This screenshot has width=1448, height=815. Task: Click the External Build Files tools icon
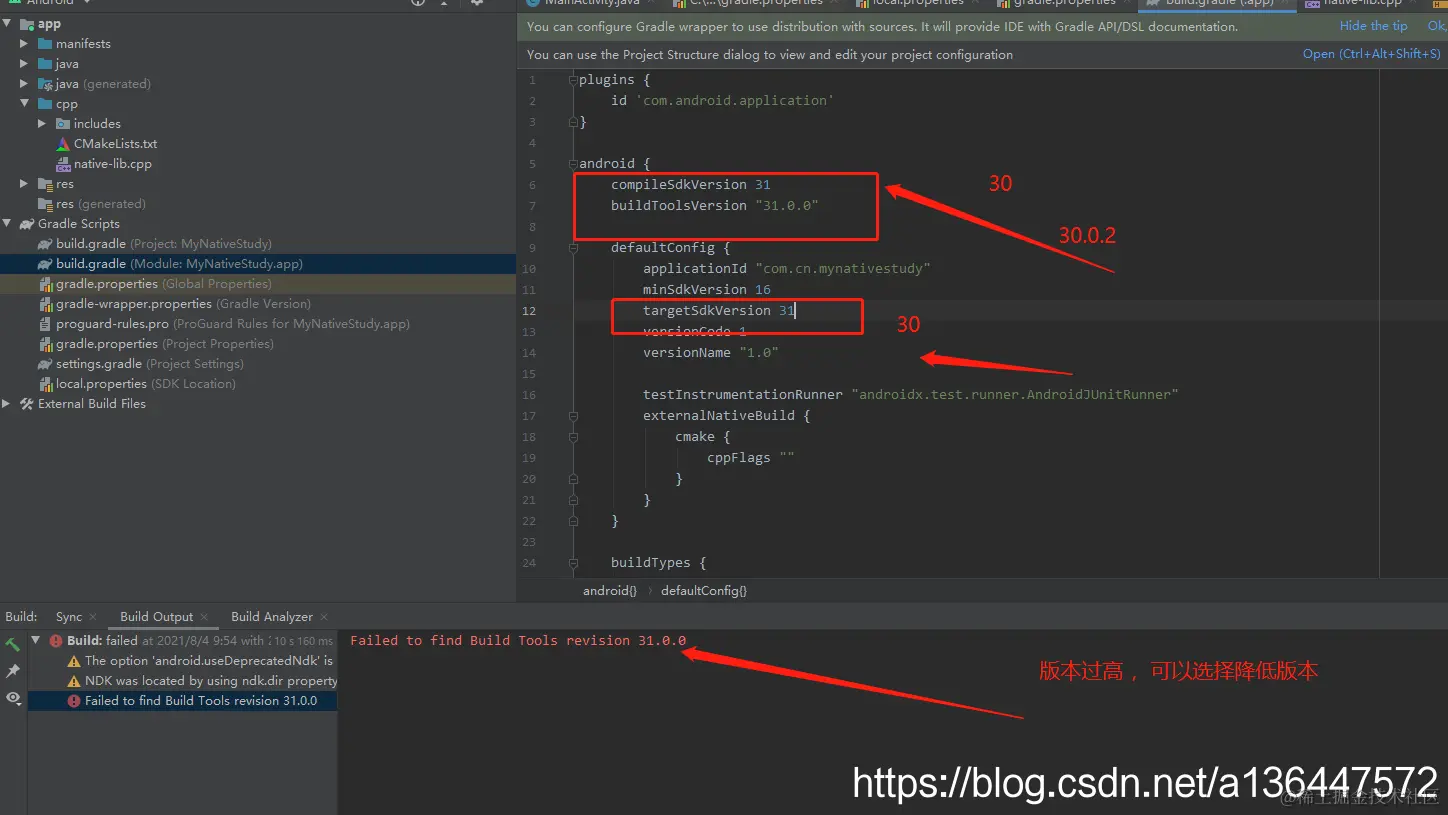(x=27, y=404)
